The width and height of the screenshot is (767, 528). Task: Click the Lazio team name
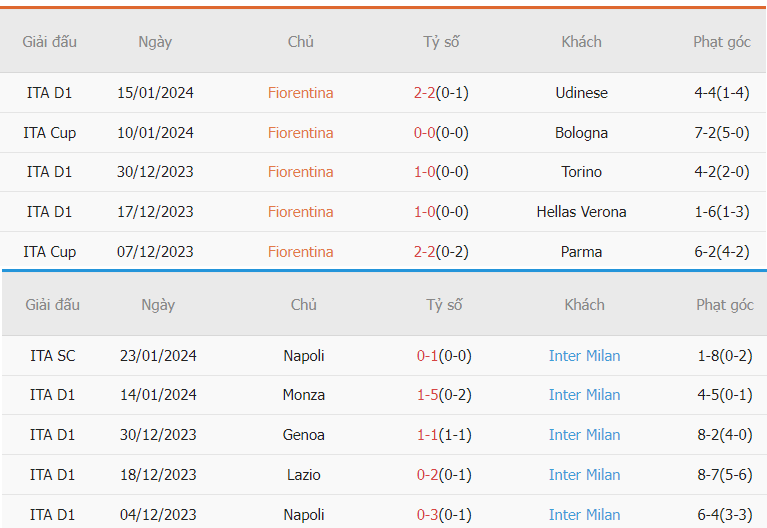304,475
